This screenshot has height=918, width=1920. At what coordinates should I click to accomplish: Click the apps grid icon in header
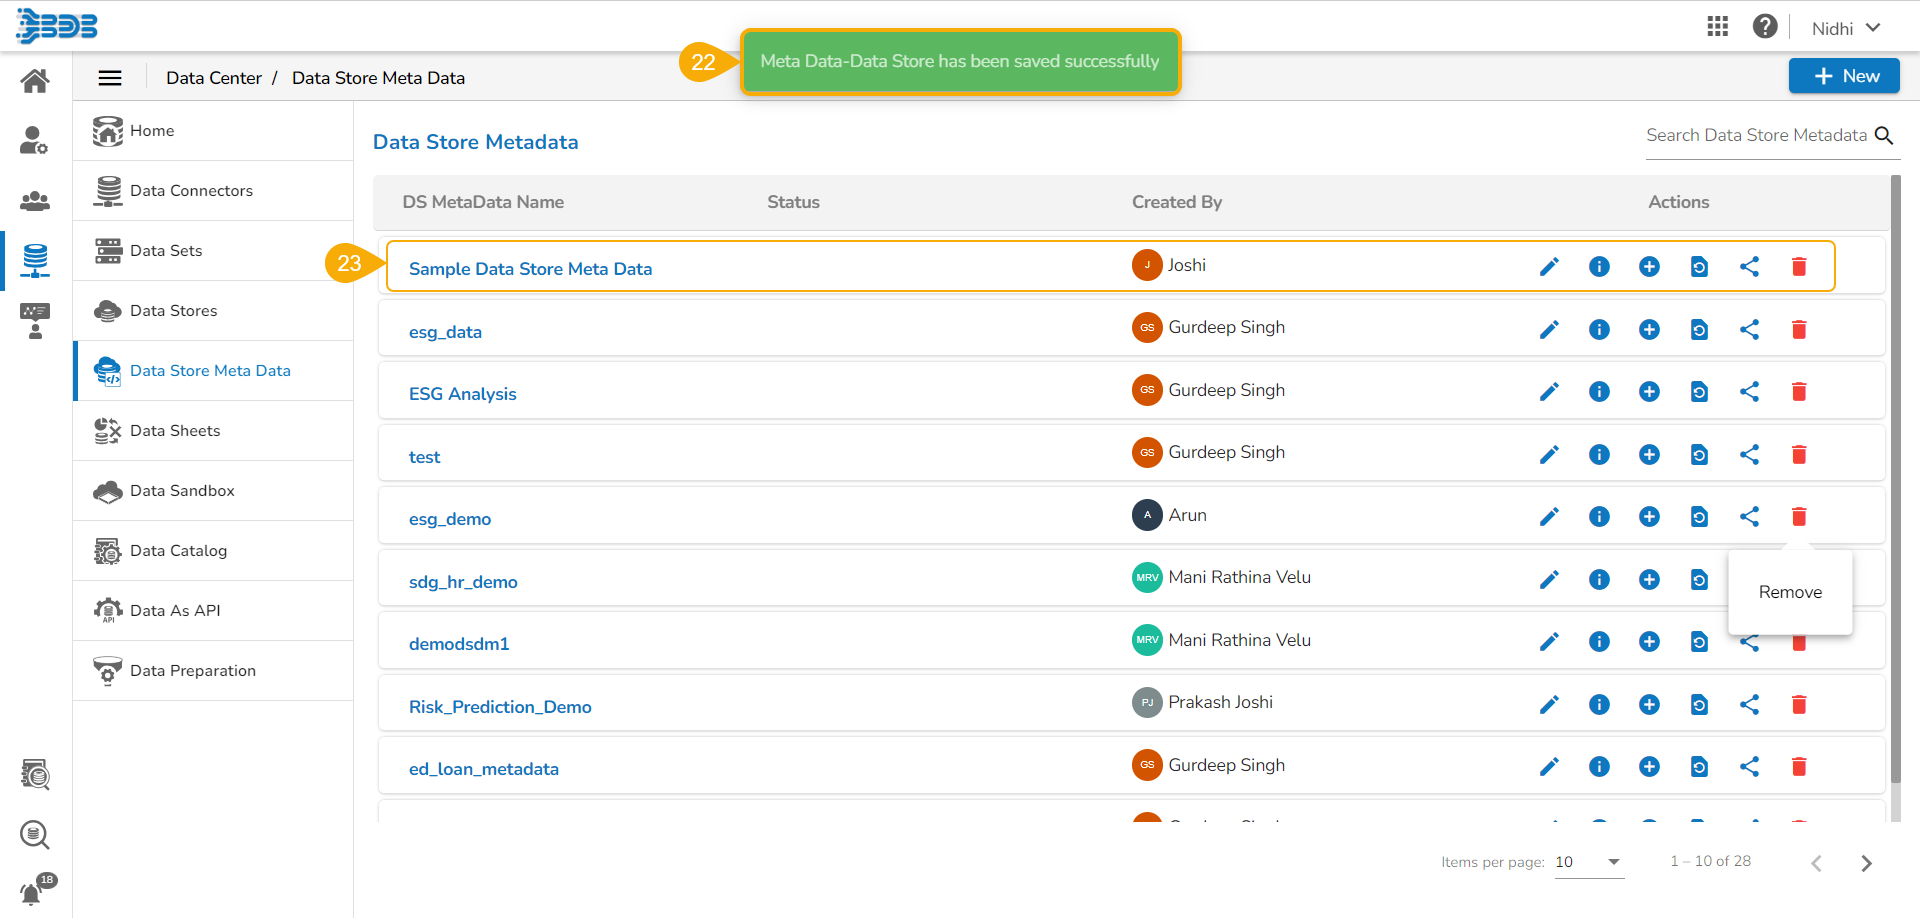1717,27
